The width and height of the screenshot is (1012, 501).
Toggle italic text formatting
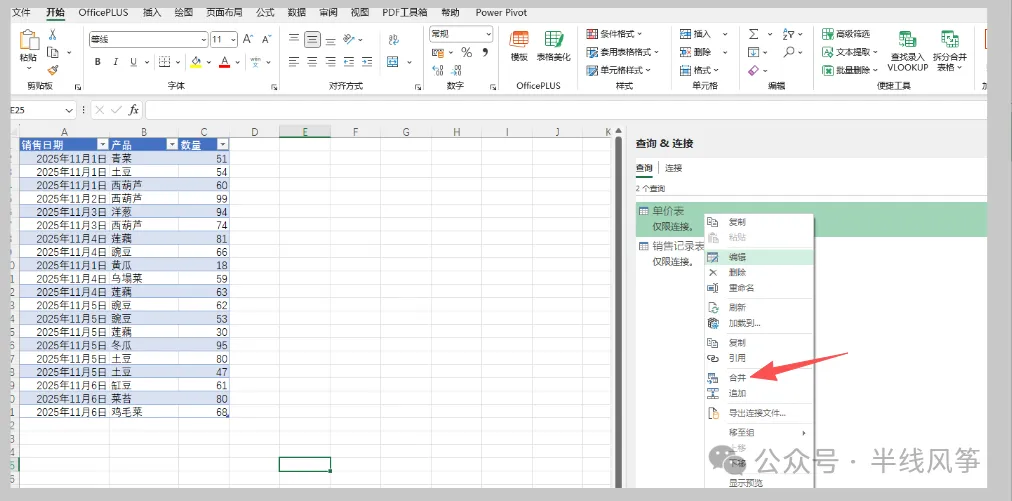click(x=116, y=62)
